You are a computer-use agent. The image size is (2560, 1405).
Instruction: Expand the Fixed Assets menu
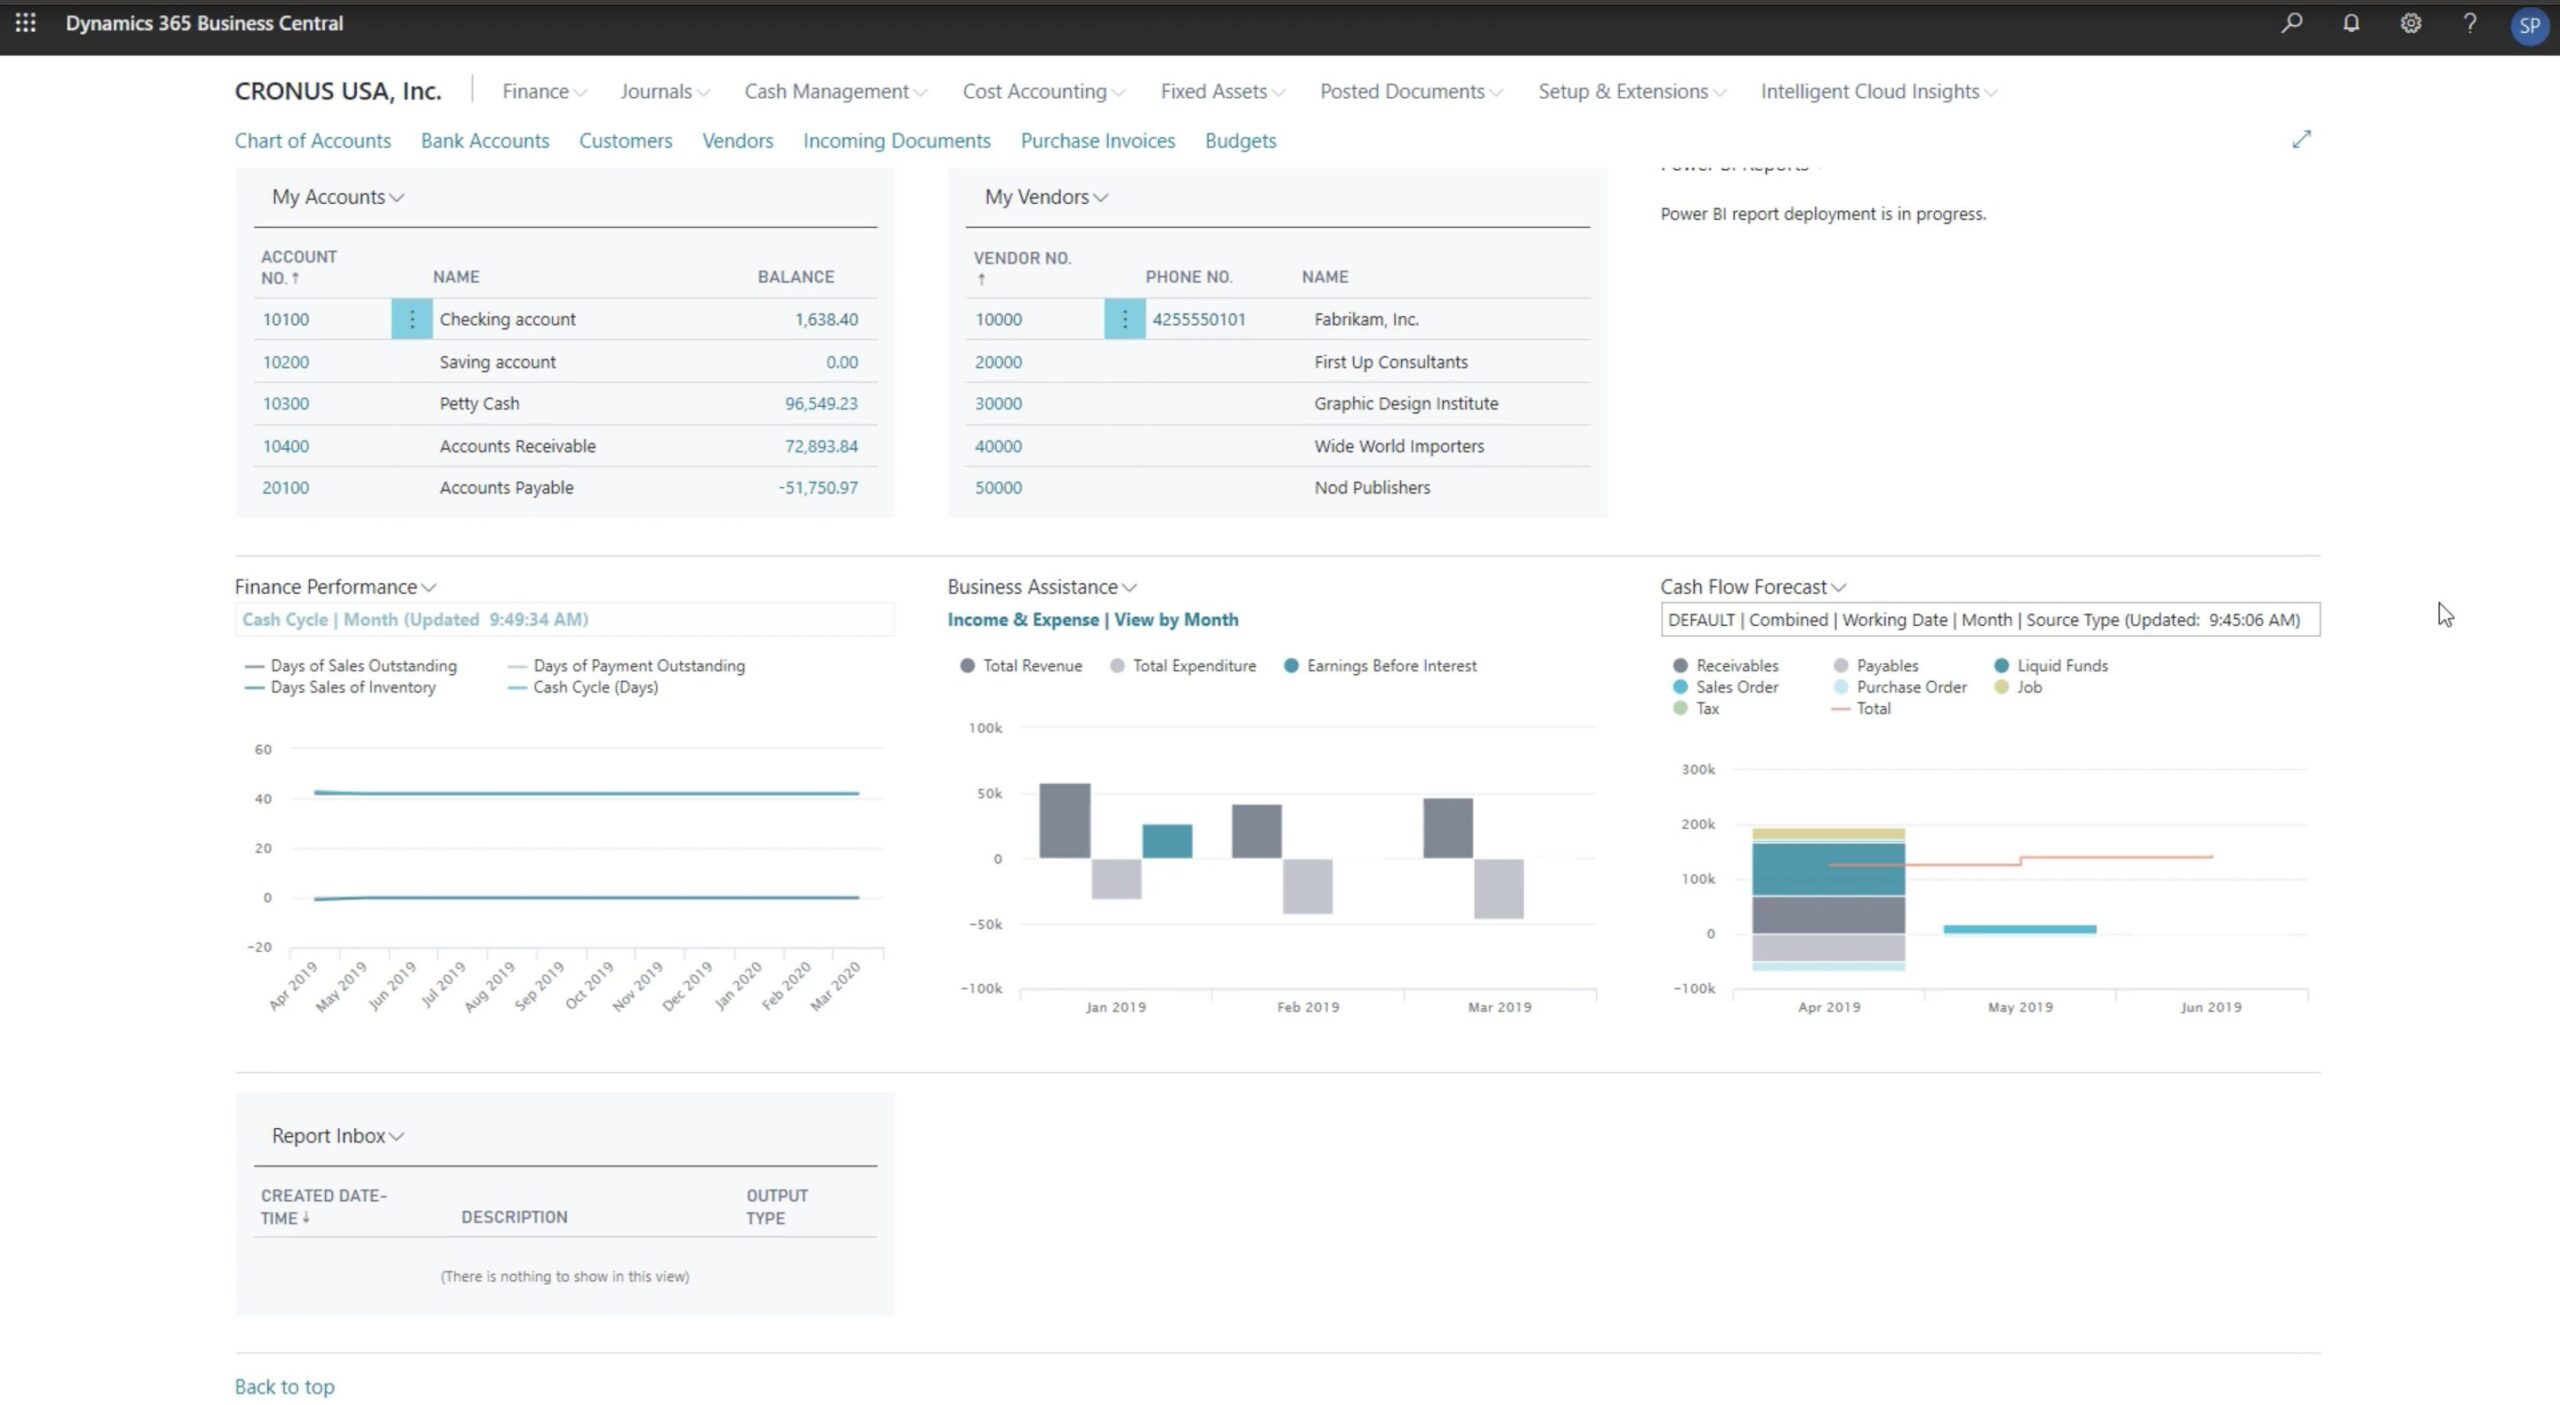(1222, 91)
